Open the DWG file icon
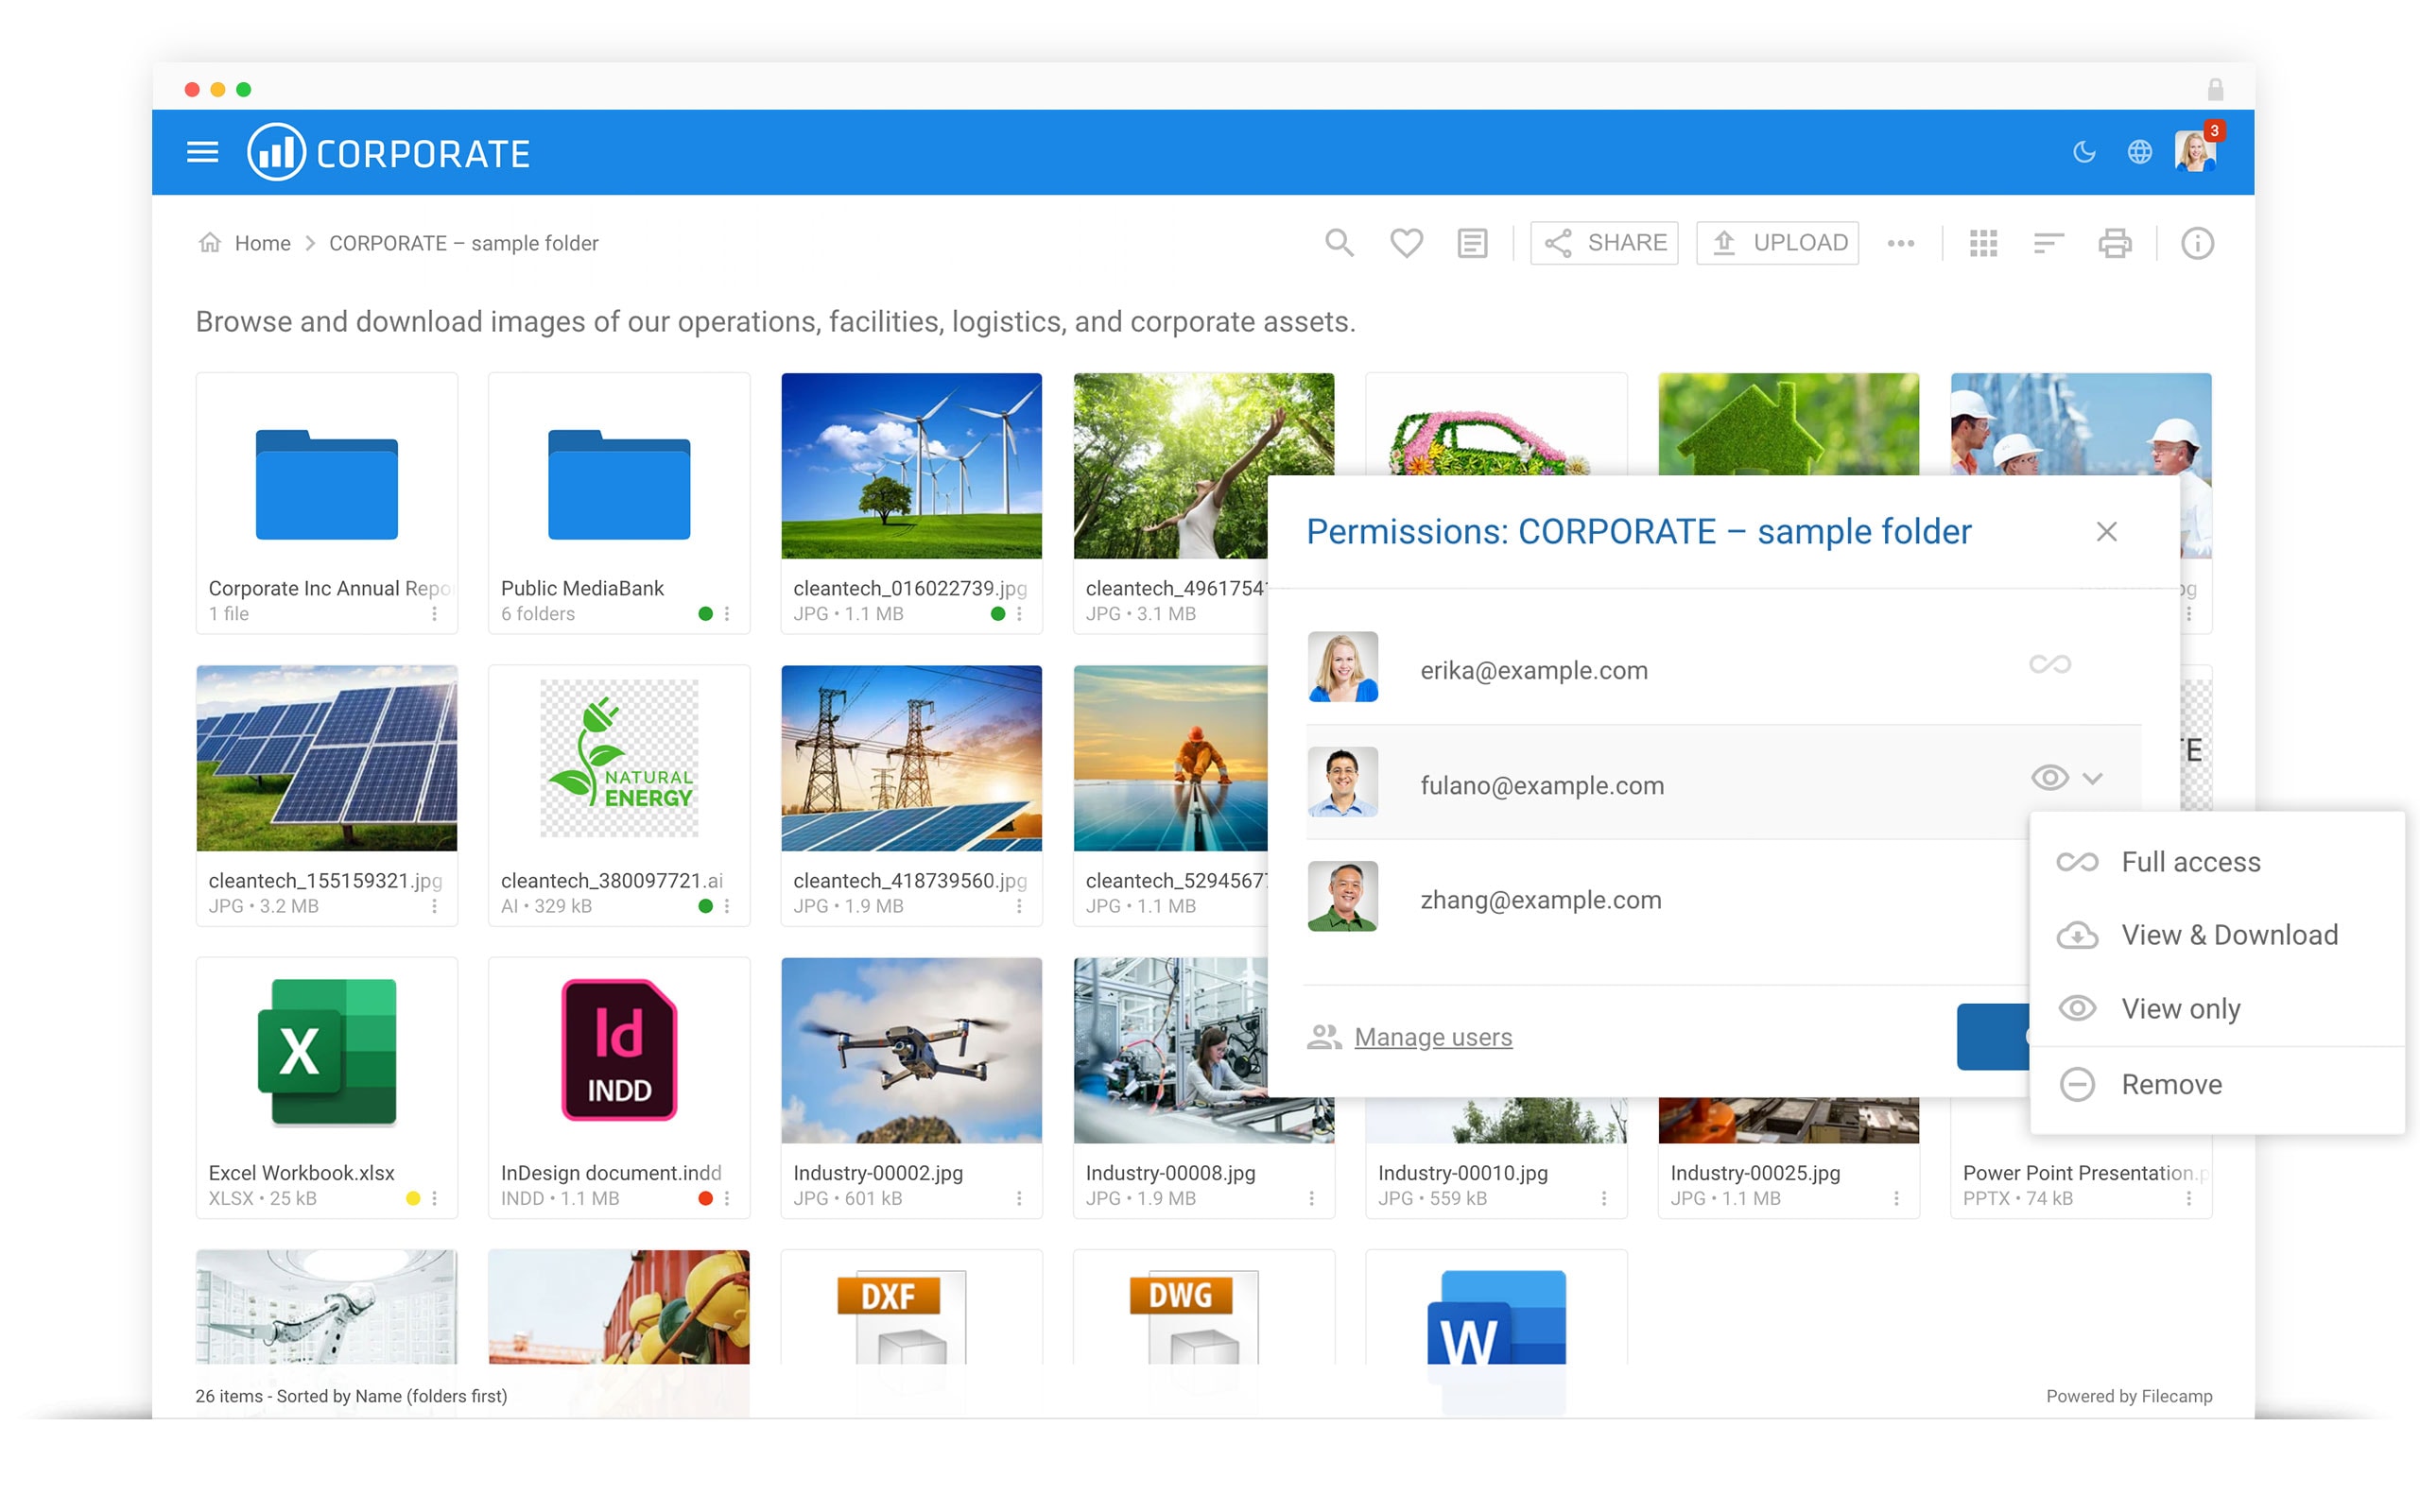This screenshot has width=2420, height=1512. 1194,1317
